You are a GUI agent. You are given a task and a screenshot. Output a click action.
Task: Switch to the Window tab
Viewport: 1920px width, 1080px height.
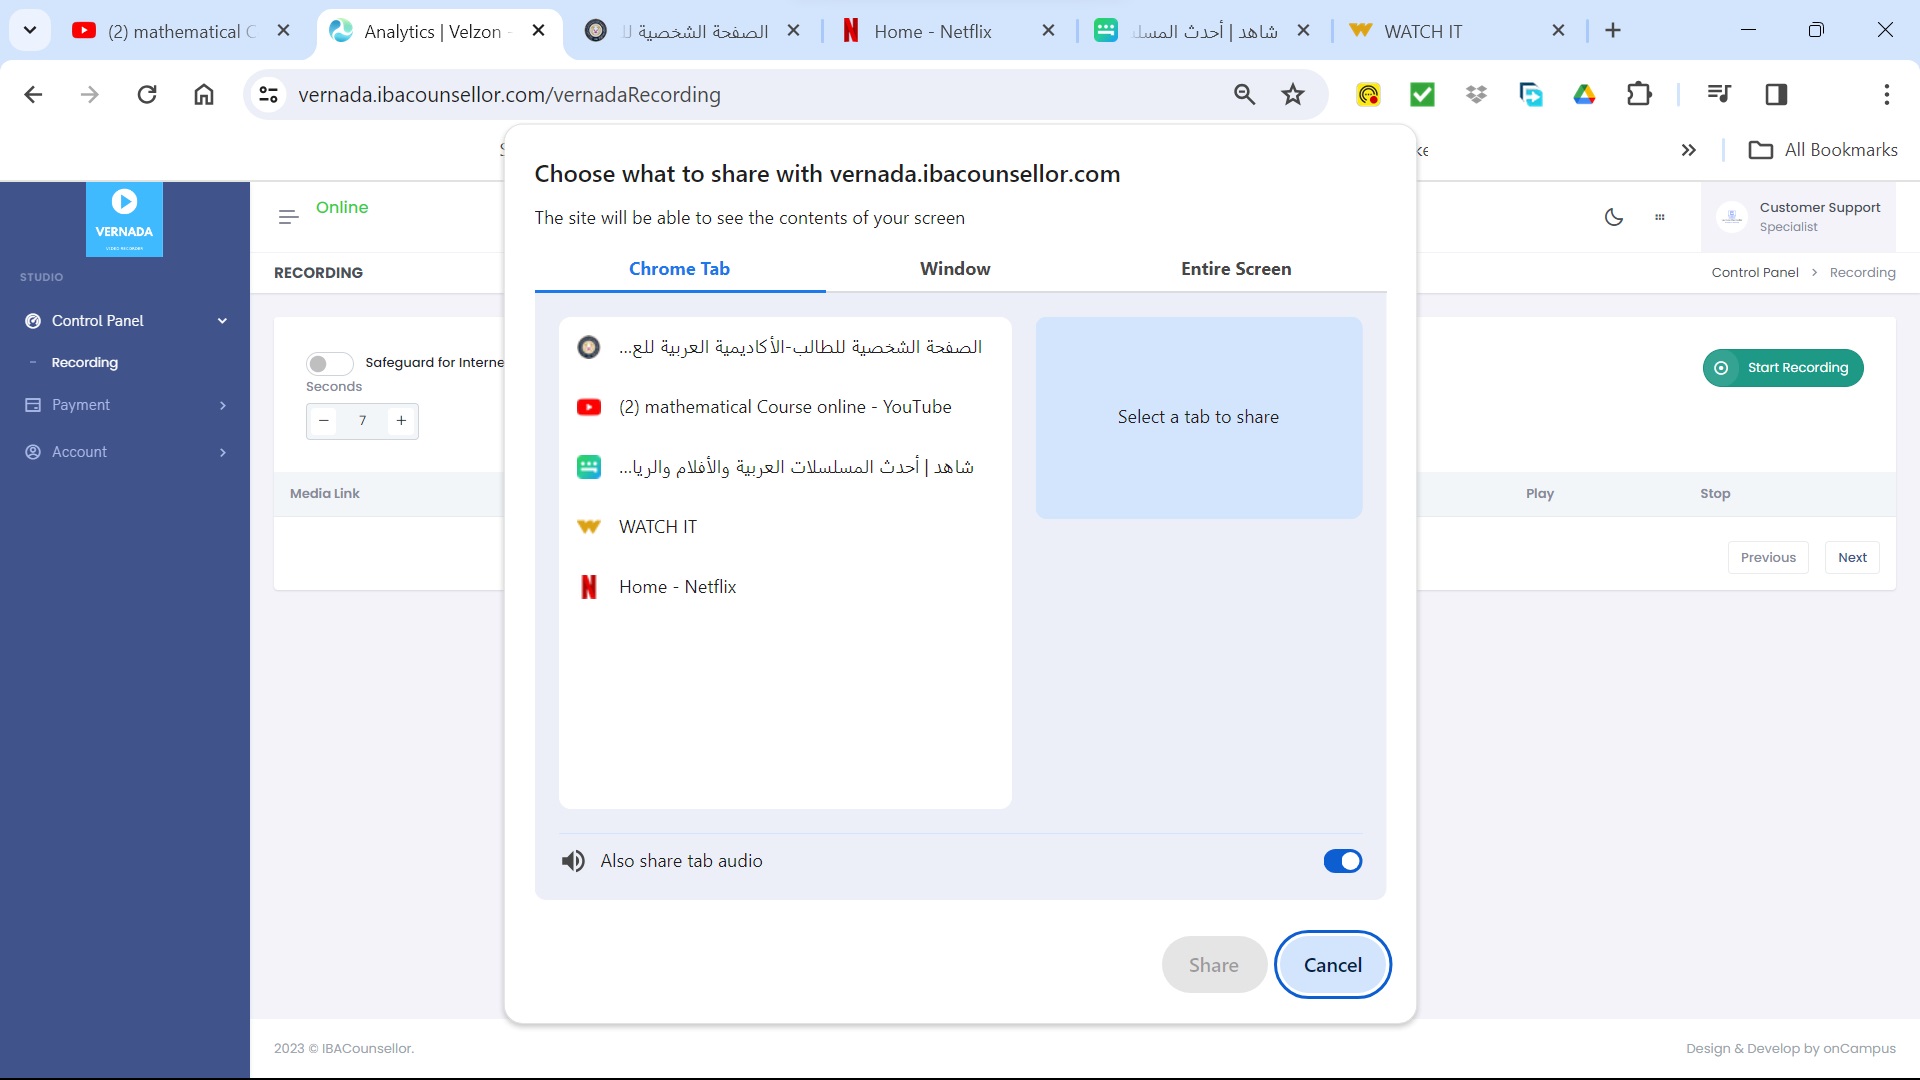point(955,269)
